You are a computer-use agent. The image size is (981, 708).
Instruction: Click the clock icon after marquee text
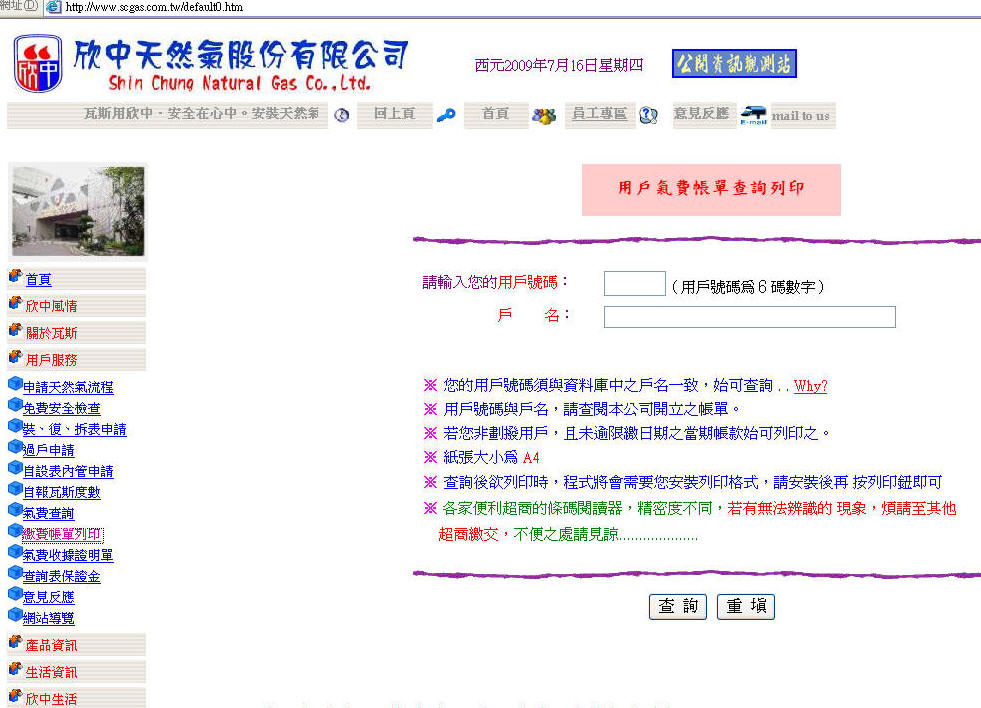point(342,115)
